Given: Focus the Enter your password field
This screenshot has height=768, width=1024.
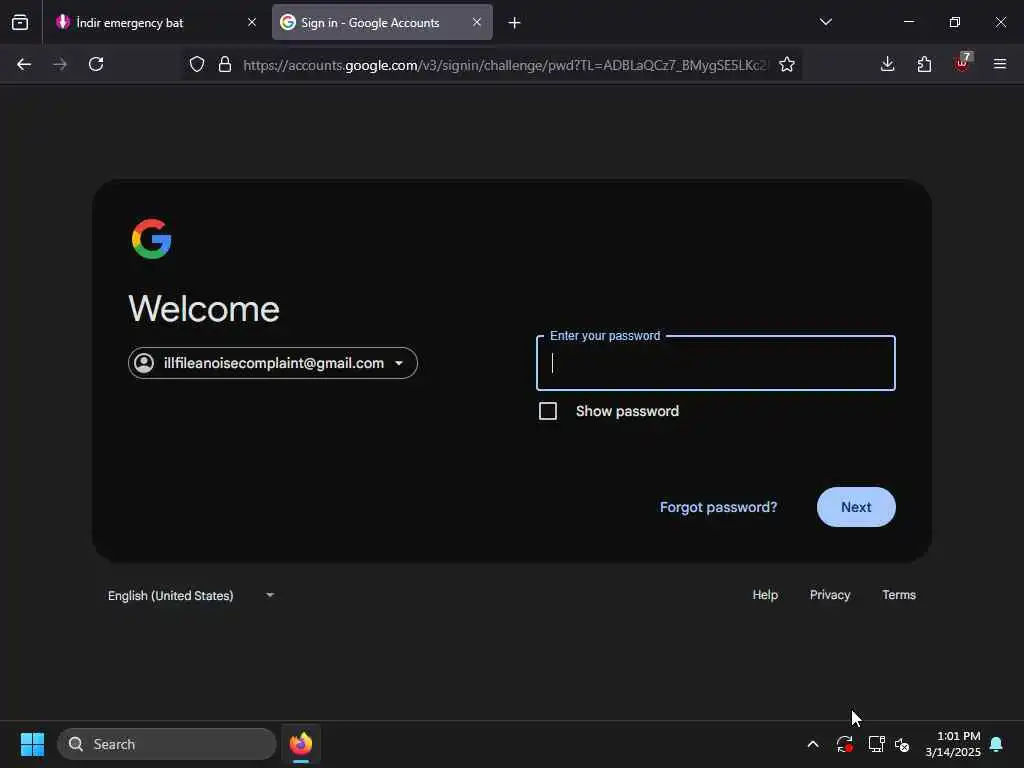Looking at the screenshot, I should tap(716, 363).
